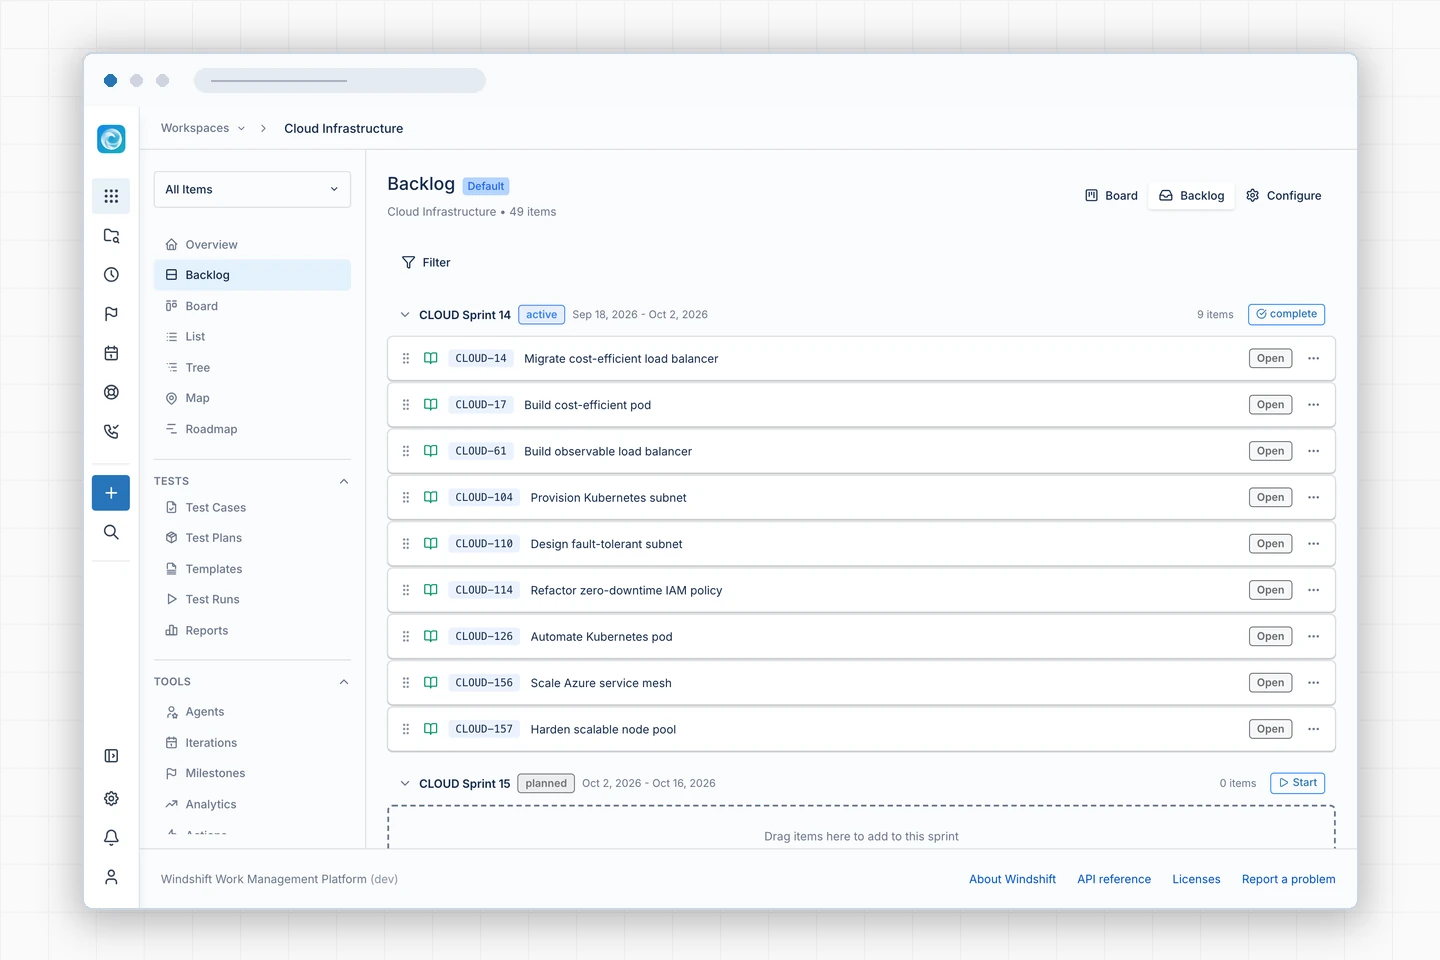Open the All Items dropdown
This screenshot has width=1440, height=960.
coord(252,189)
